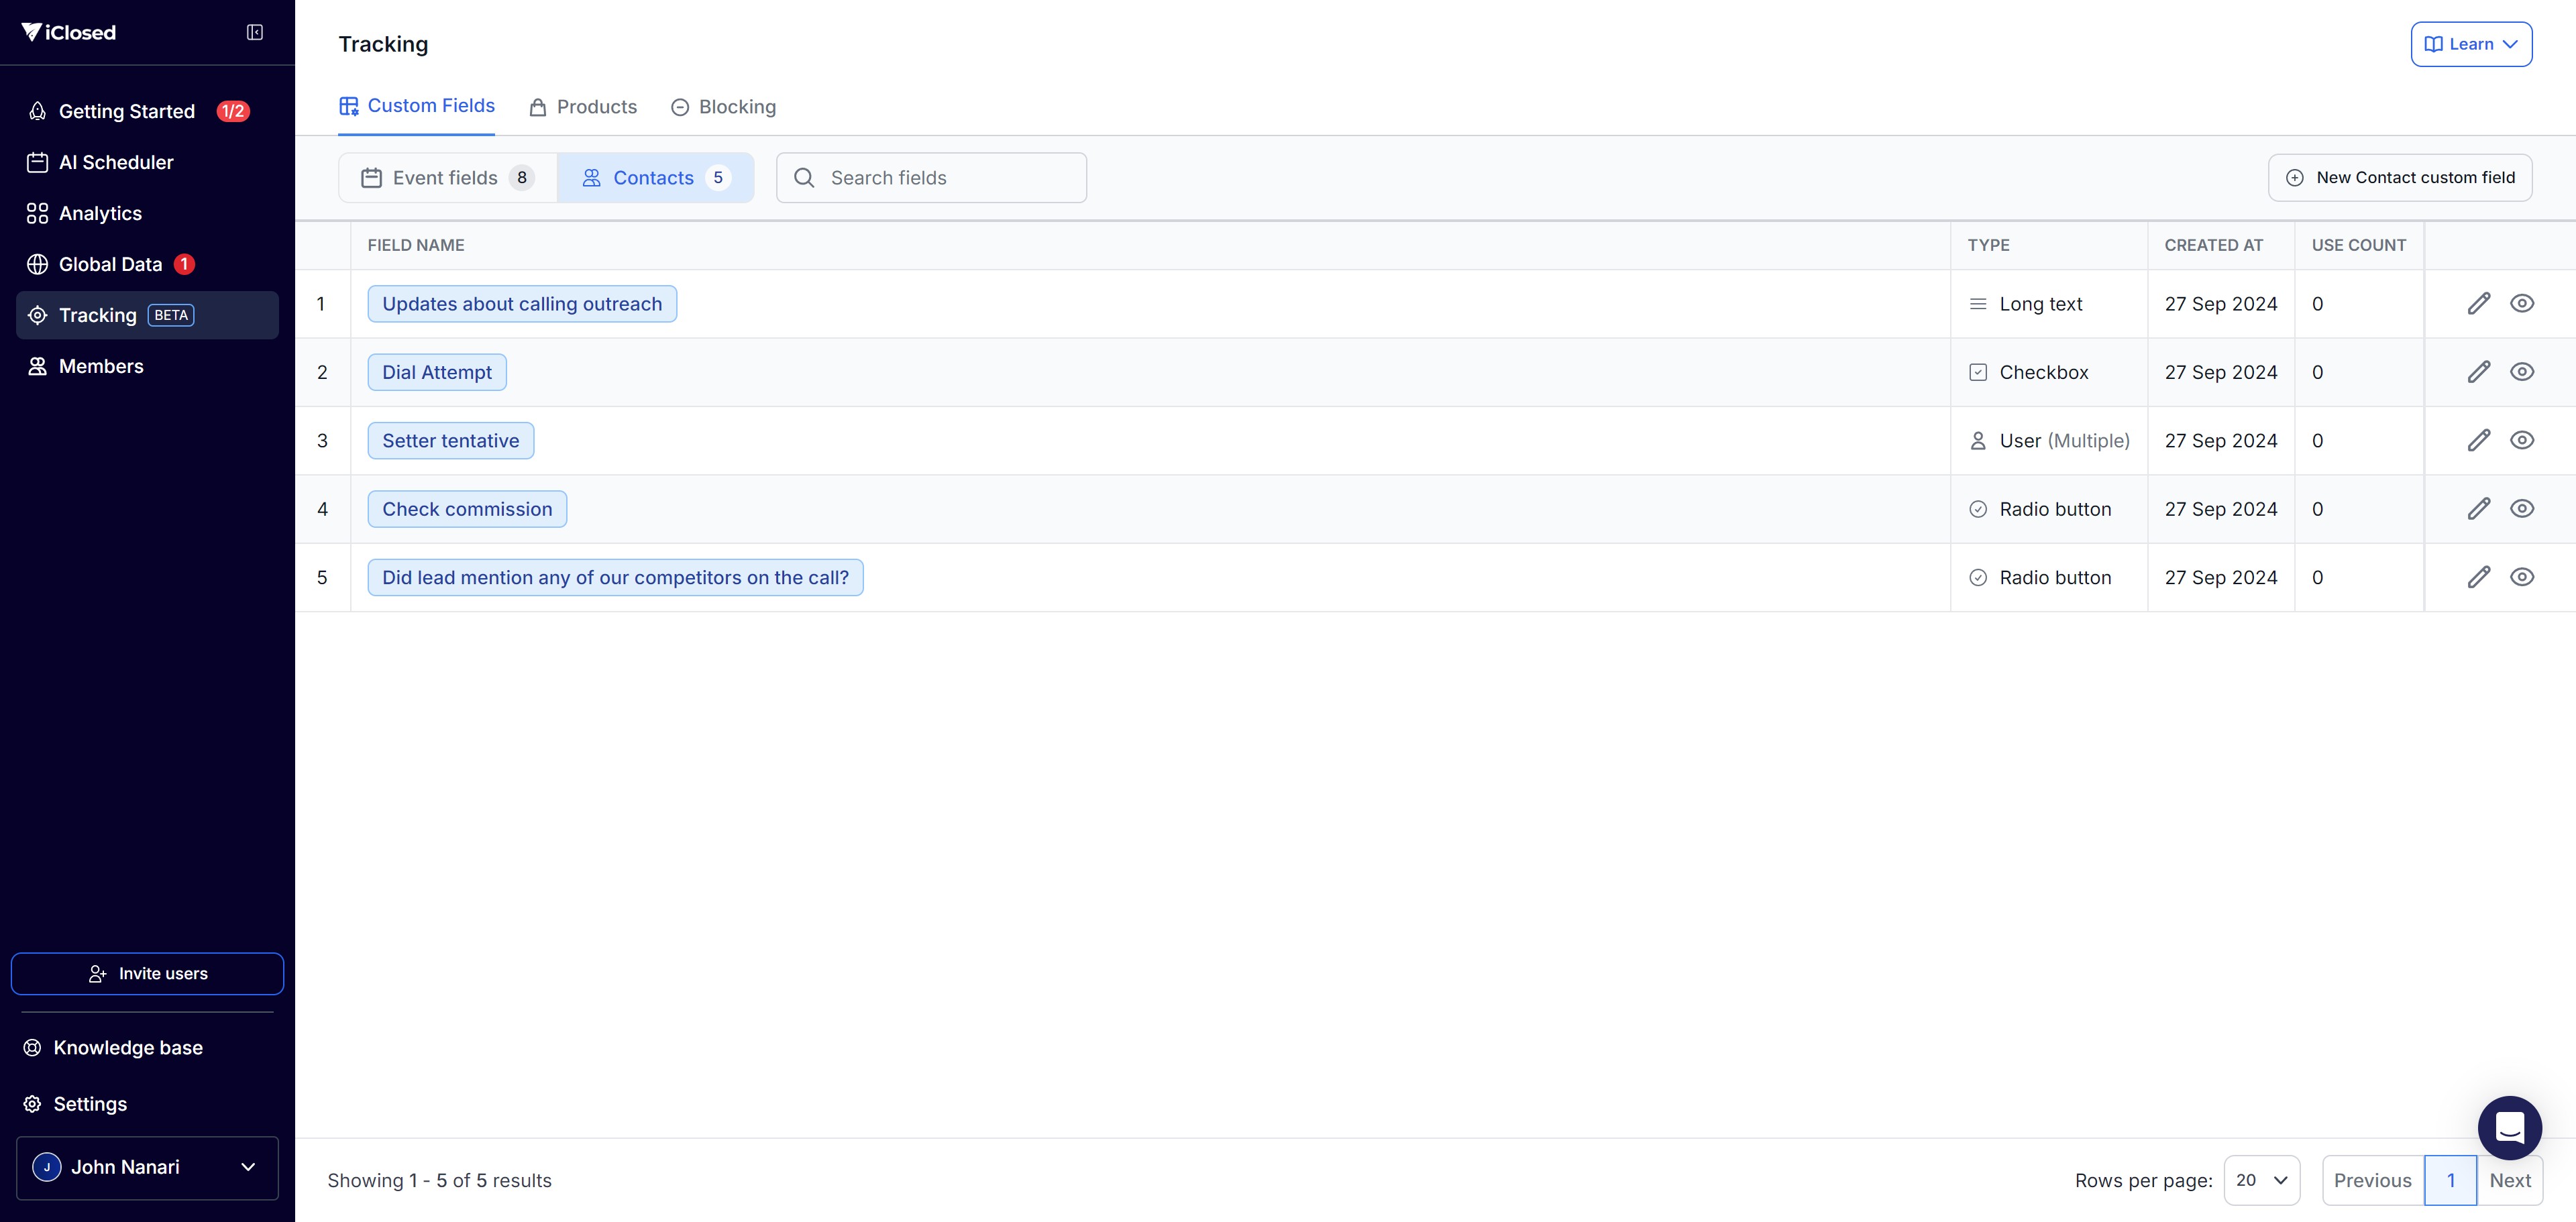This screenshot has height=1222, width=2576.
Task: Click the iClosed logo
Action: [69, 33]
